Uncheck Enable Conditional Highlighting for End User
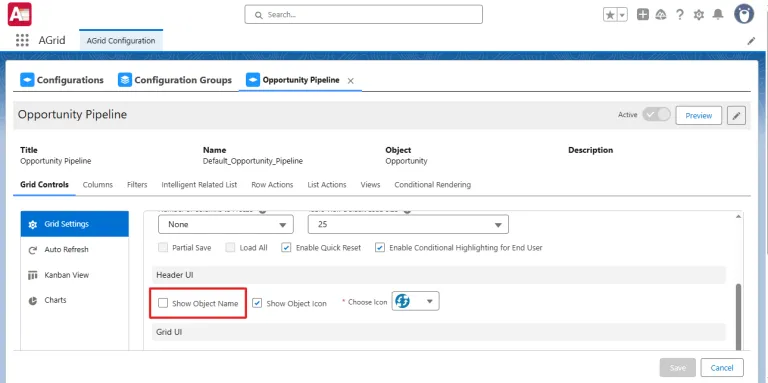Screen dimensions: 768x383 click(x=380, y=248)
